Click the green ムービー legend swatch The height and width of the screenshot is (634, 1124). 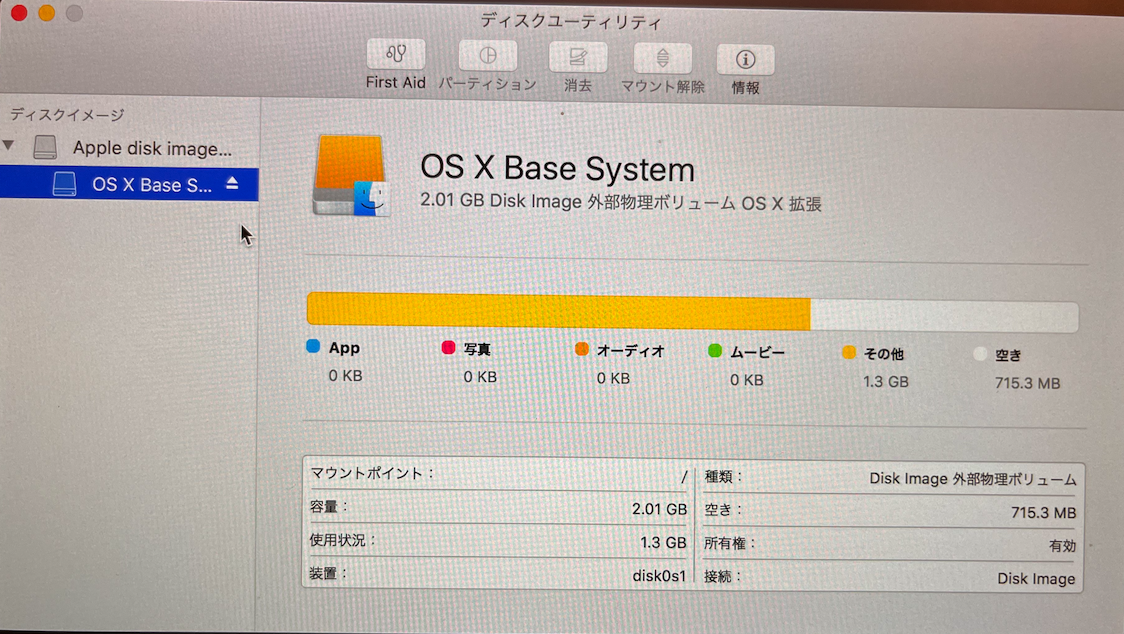(715, 351)
